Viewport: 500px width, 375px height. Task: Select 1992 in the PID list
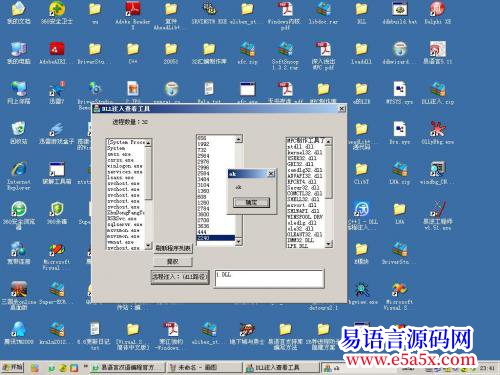pyautogui.click(x=216, y=144)
